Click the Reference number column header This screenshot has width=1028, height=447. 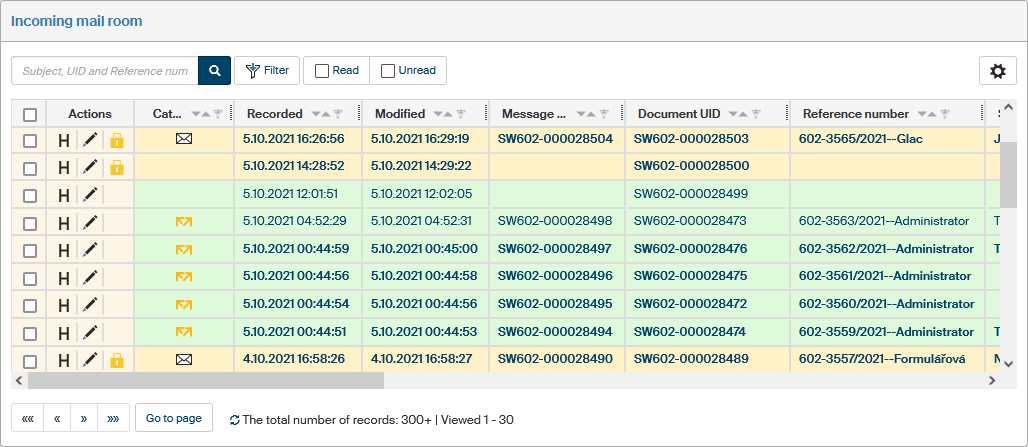point(855,114)
